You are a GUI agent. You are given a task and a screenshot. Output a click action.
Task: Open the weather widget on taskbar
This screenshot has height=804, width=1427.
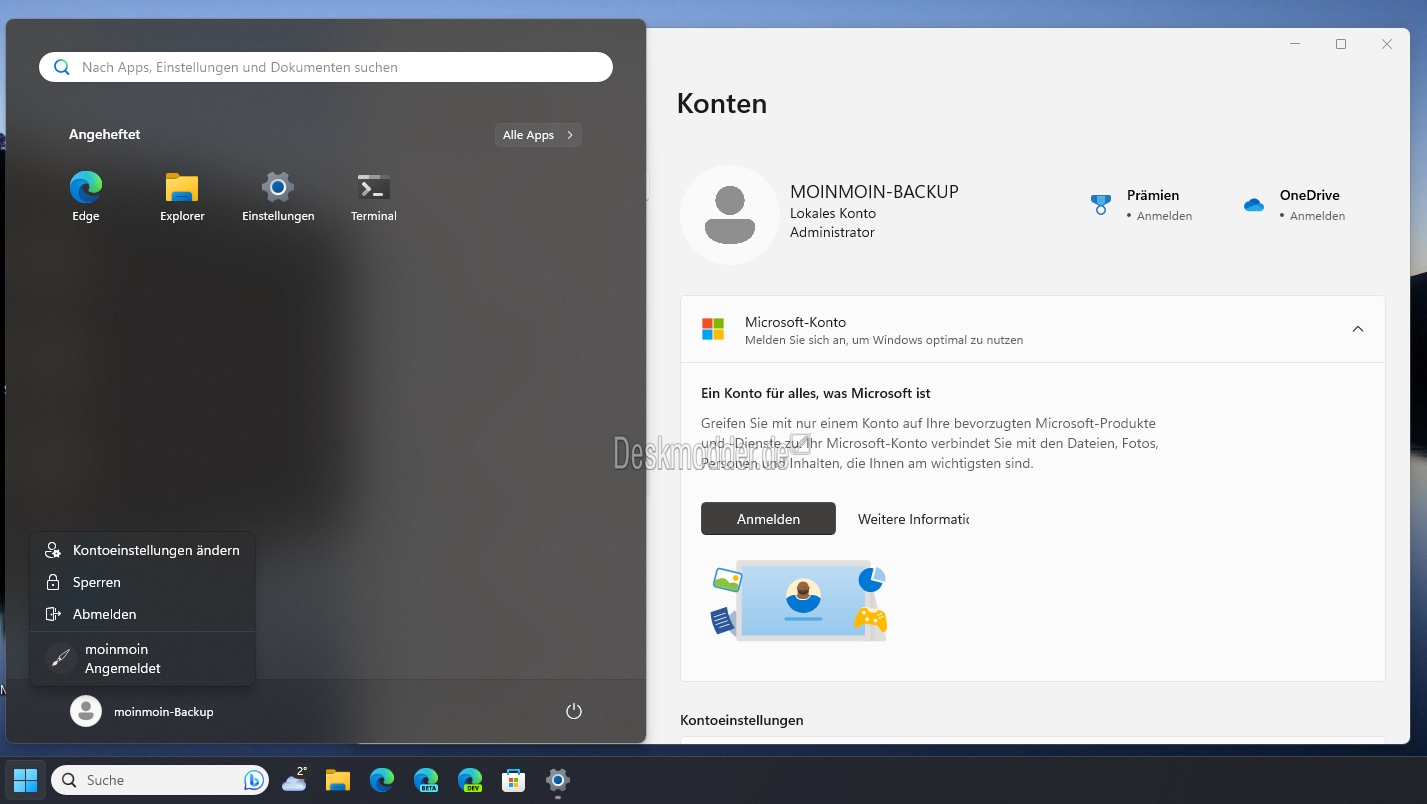[x=294, y=780]
